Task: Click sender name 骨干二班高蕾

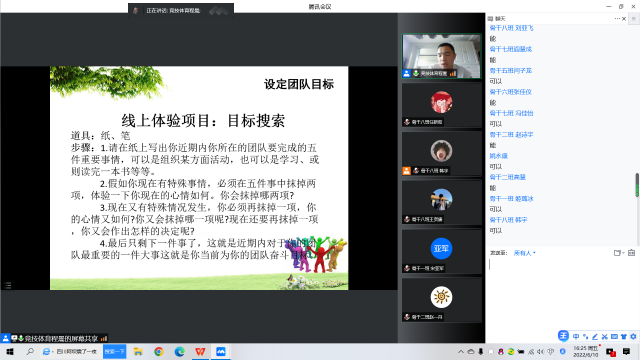Action: (508, 177)
